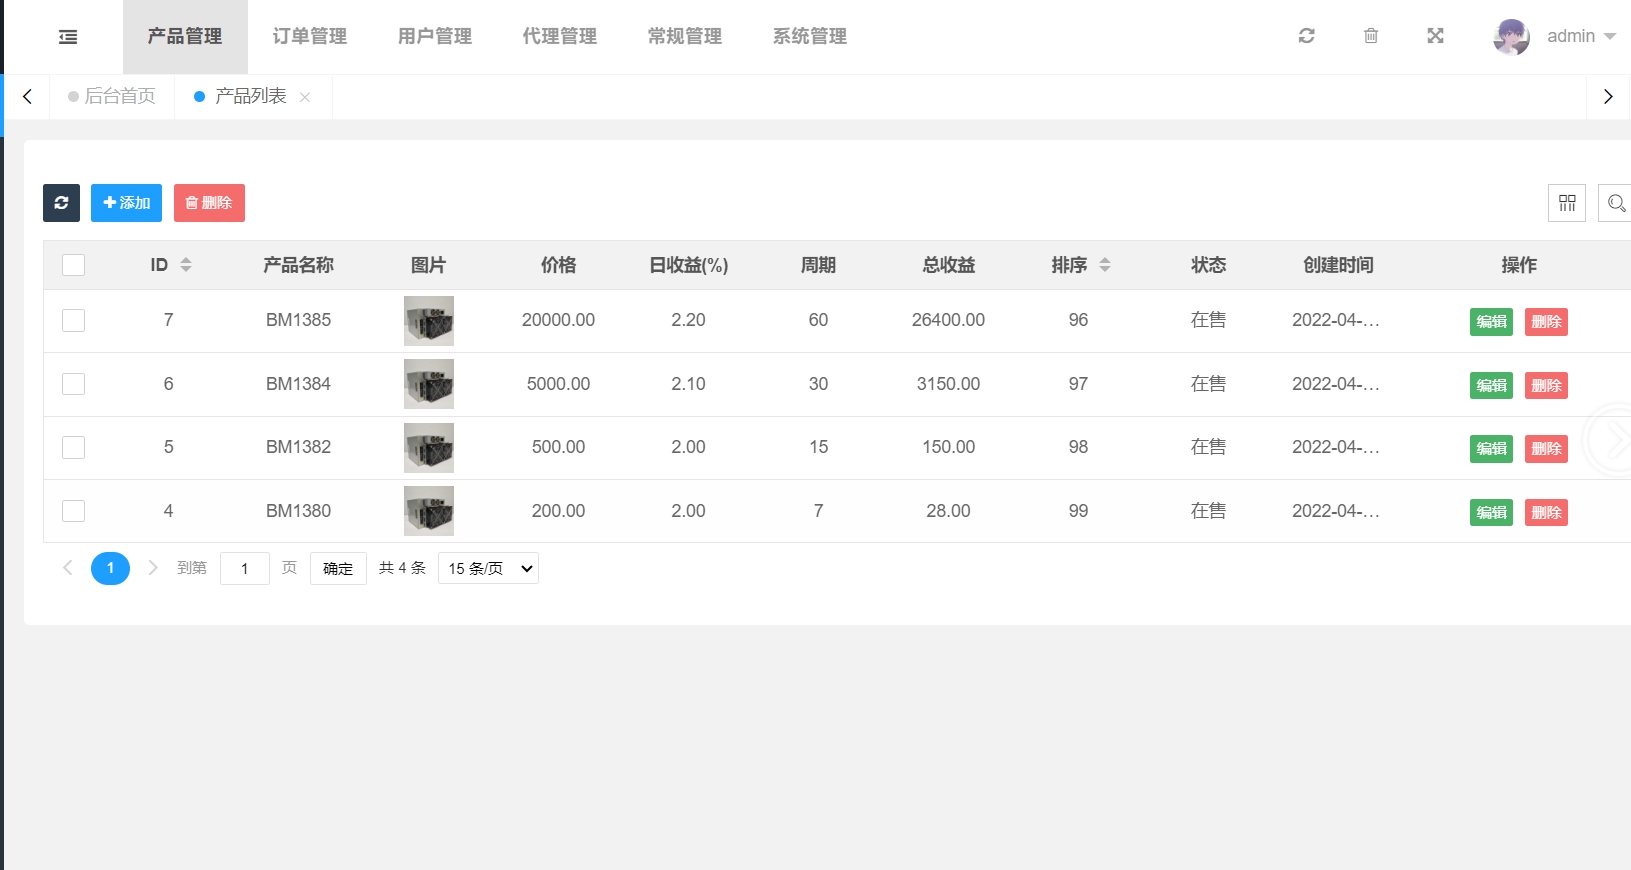The width and height of the screenshot is (1631, 870).
Task: Close the 产品列表 tab with X
Action: 305,97
